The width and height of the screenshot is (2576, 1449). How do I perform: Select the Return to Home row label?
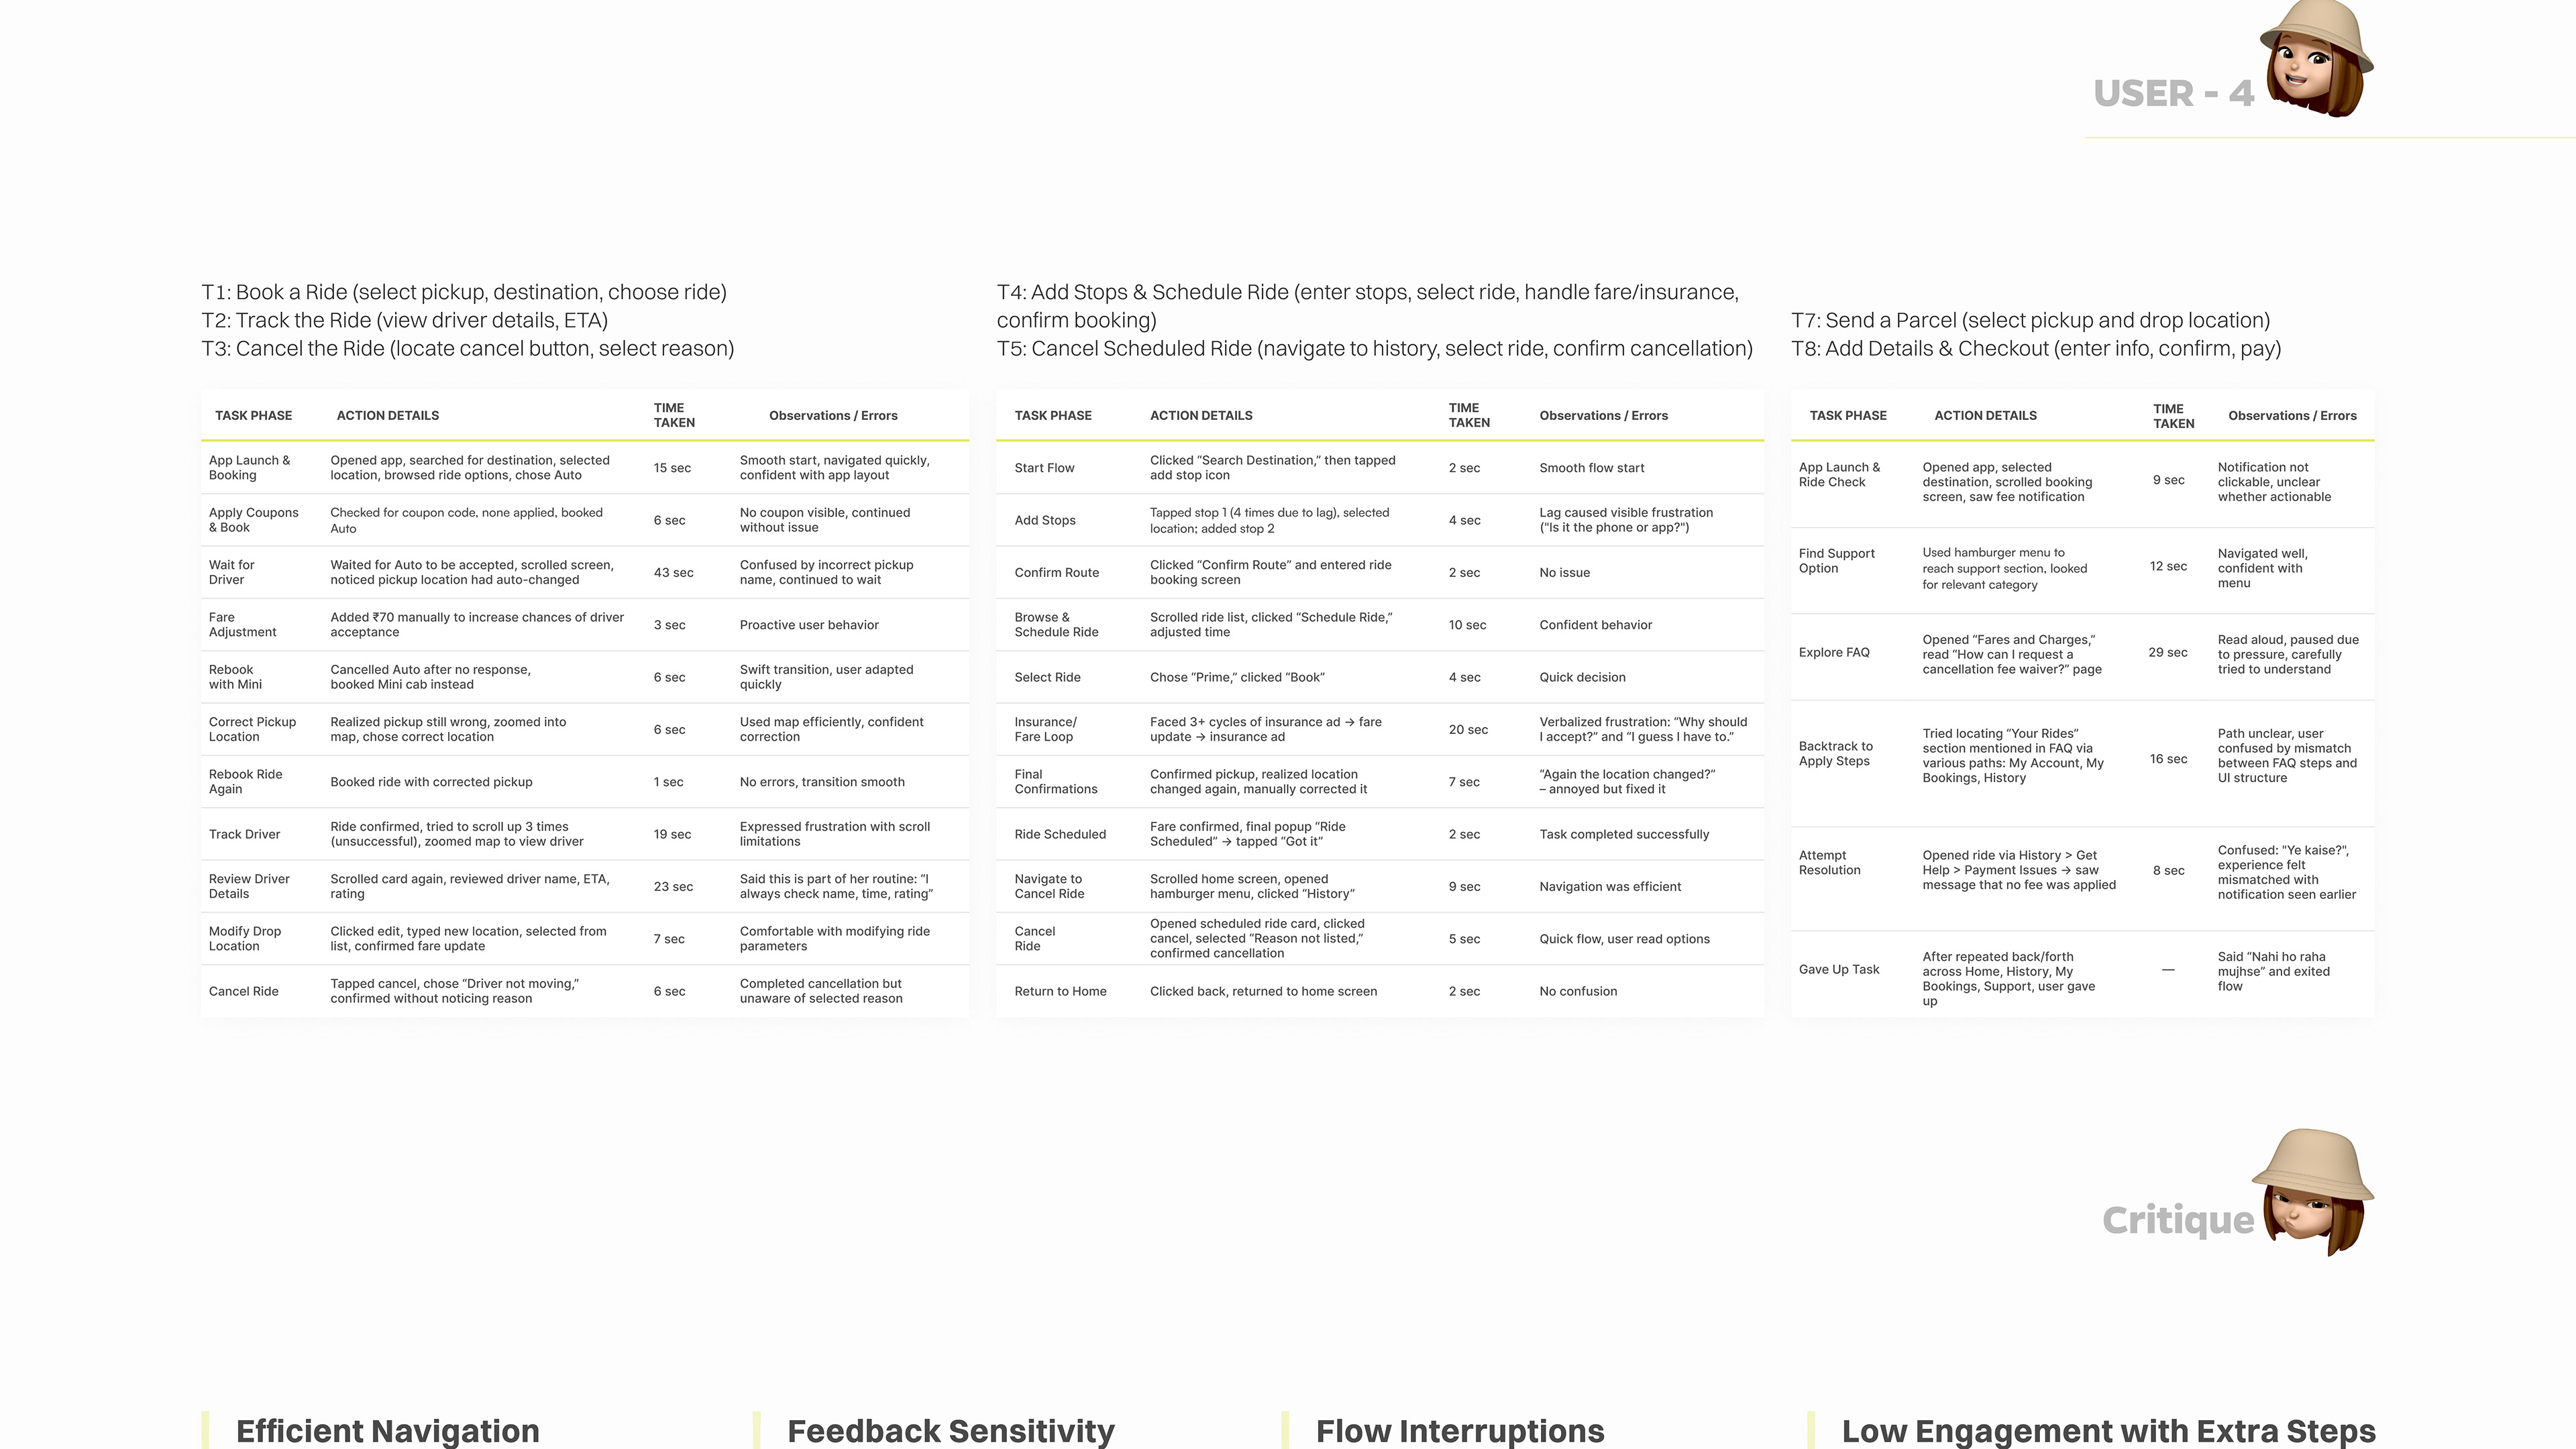[x=1060, y=991]
